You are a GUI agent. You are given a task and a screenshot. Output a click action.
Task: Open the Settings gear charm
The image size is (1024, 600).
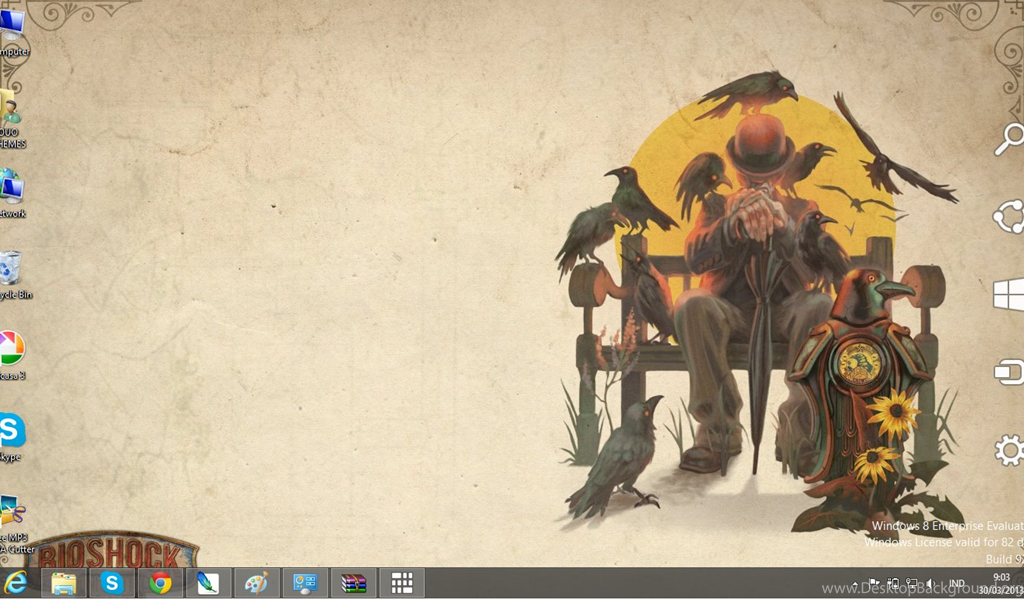(1009, 450)
